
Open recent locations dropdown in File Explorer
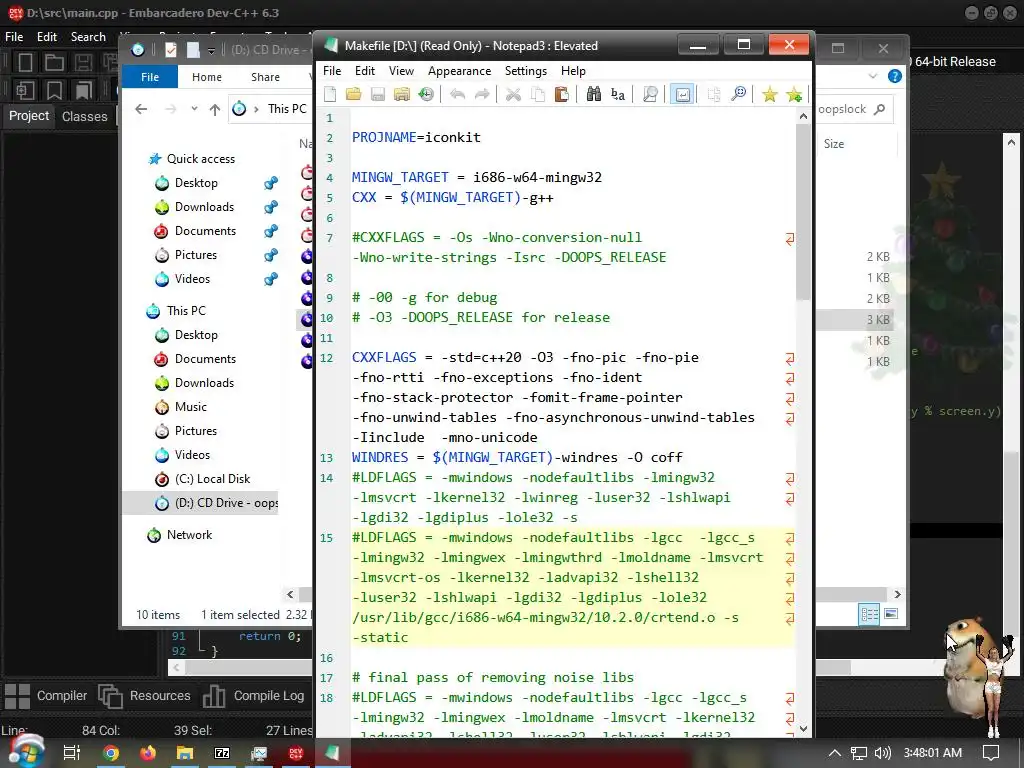[x=194, y=109]
